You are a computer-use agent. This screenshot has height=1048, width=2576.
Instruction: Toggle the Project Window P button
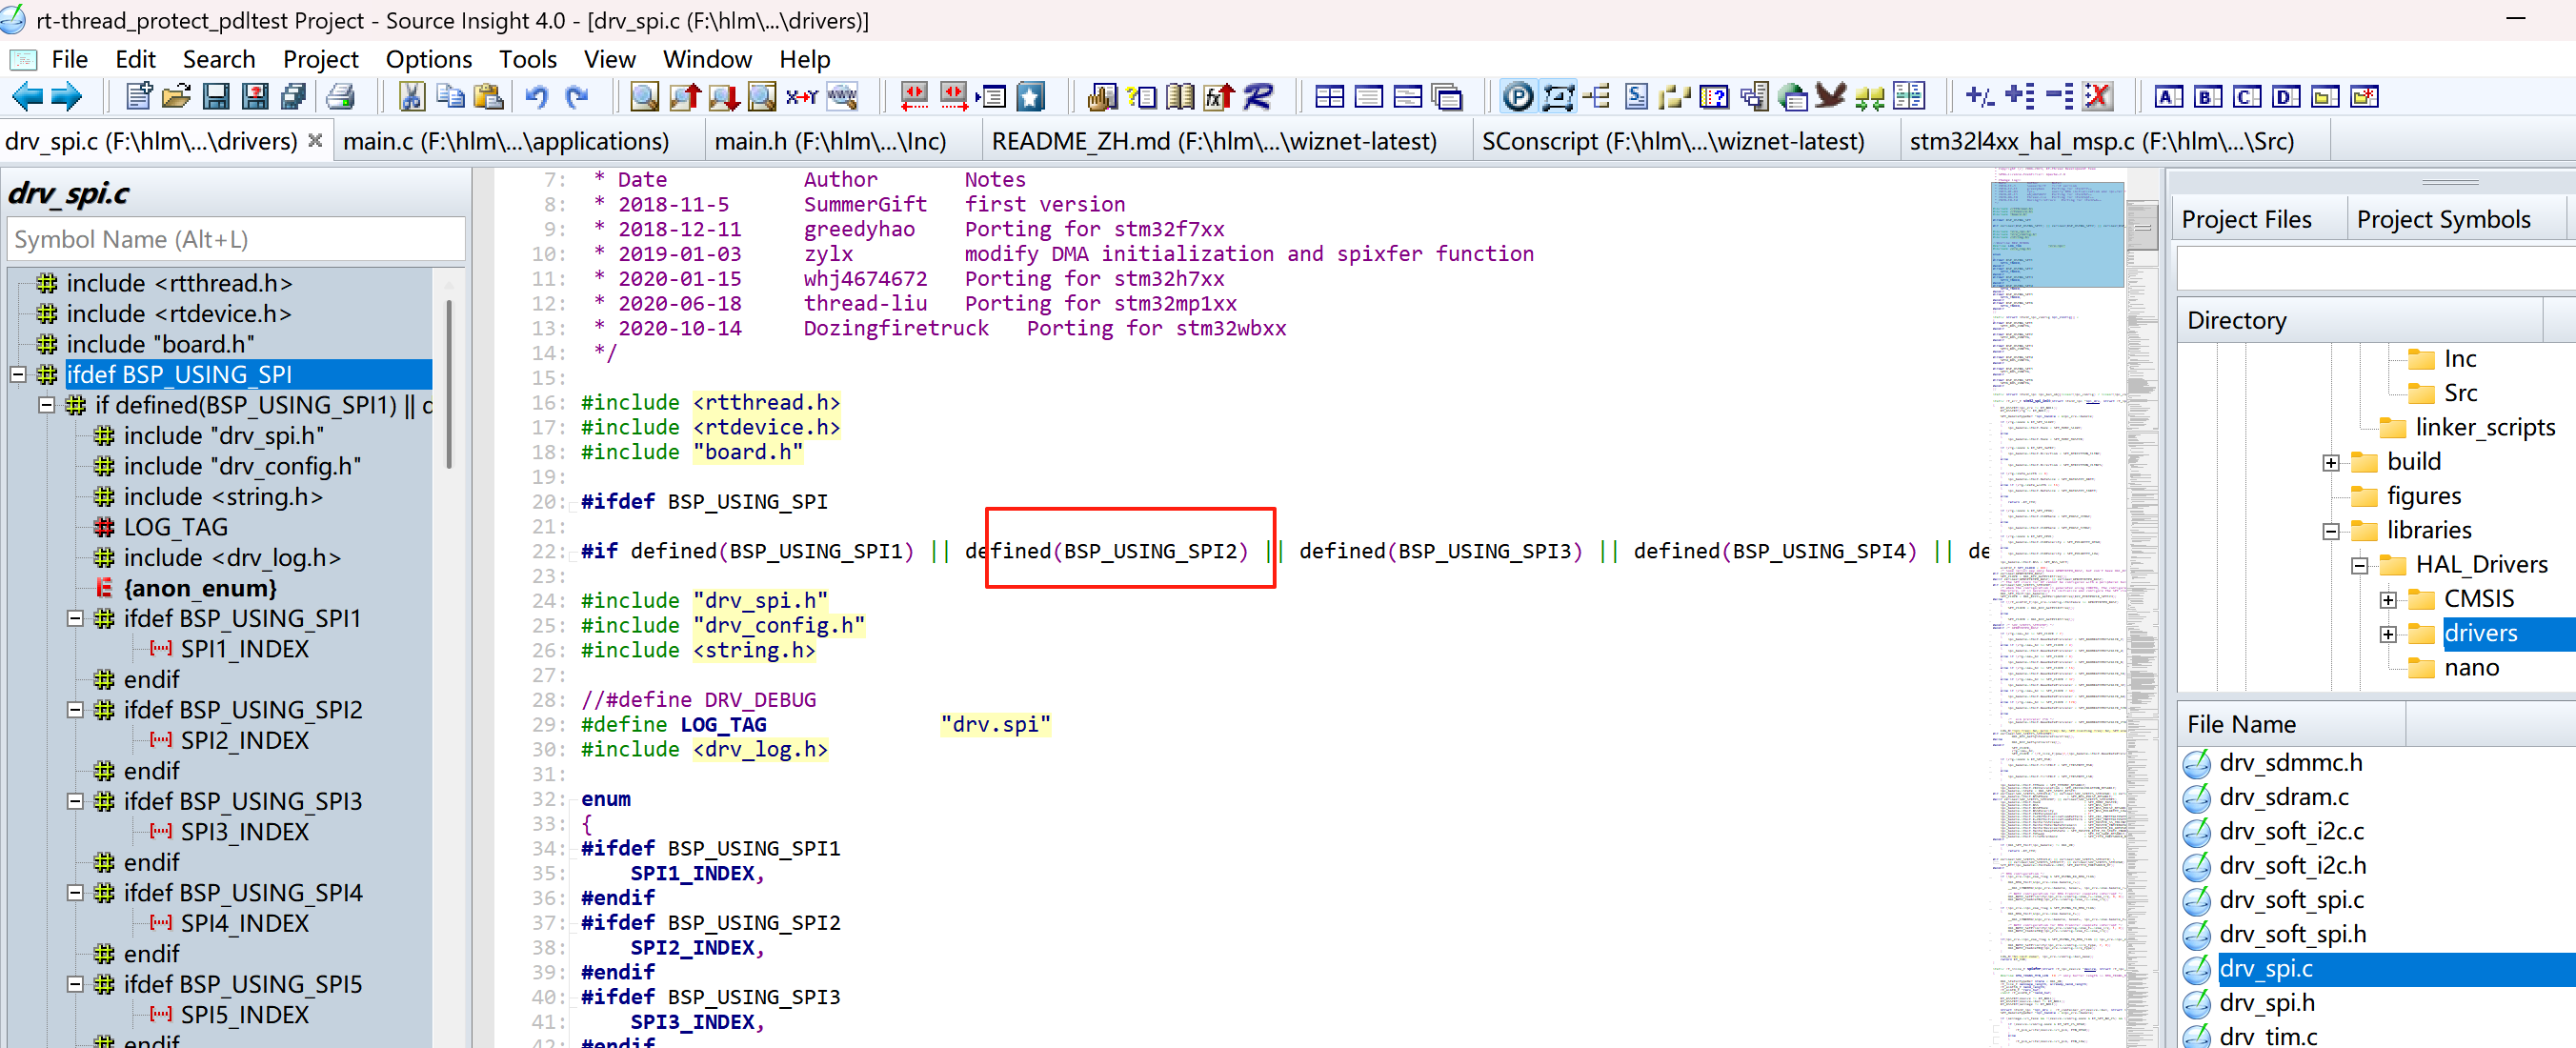[1517, 97]
